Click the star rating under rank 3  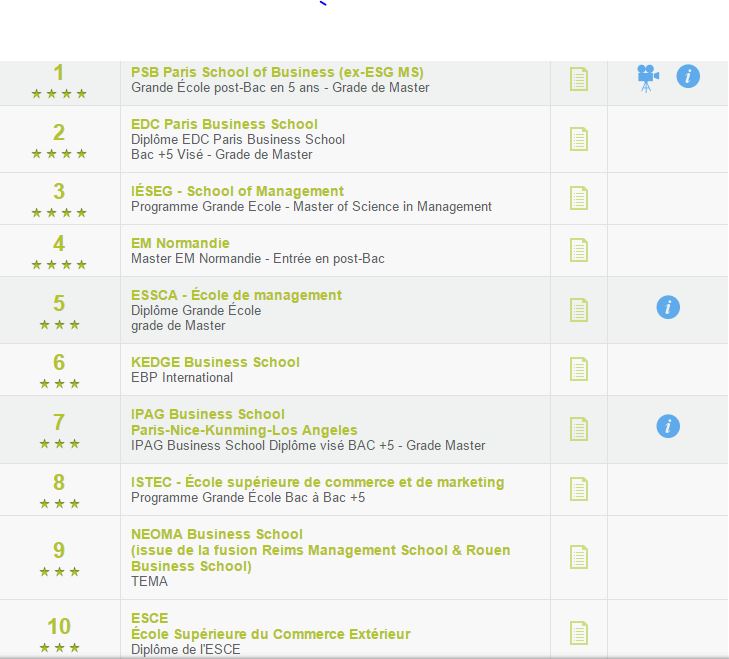pos(59,213)
